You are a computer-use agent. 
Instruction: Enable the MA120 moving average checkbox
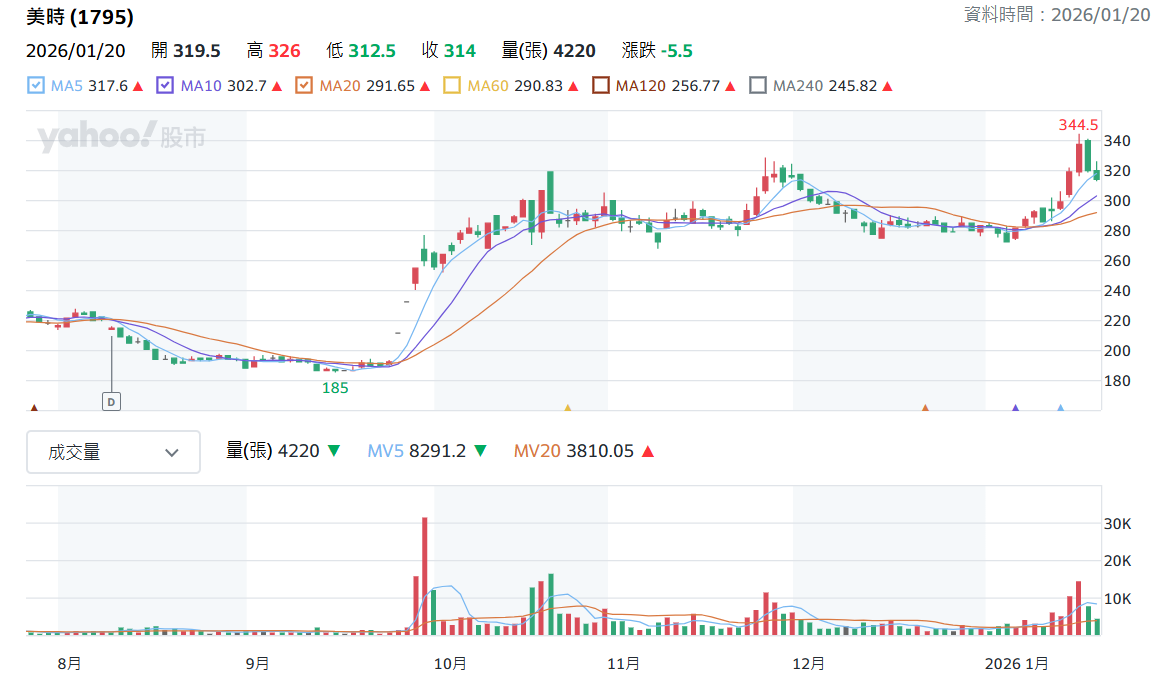[600, 86]
